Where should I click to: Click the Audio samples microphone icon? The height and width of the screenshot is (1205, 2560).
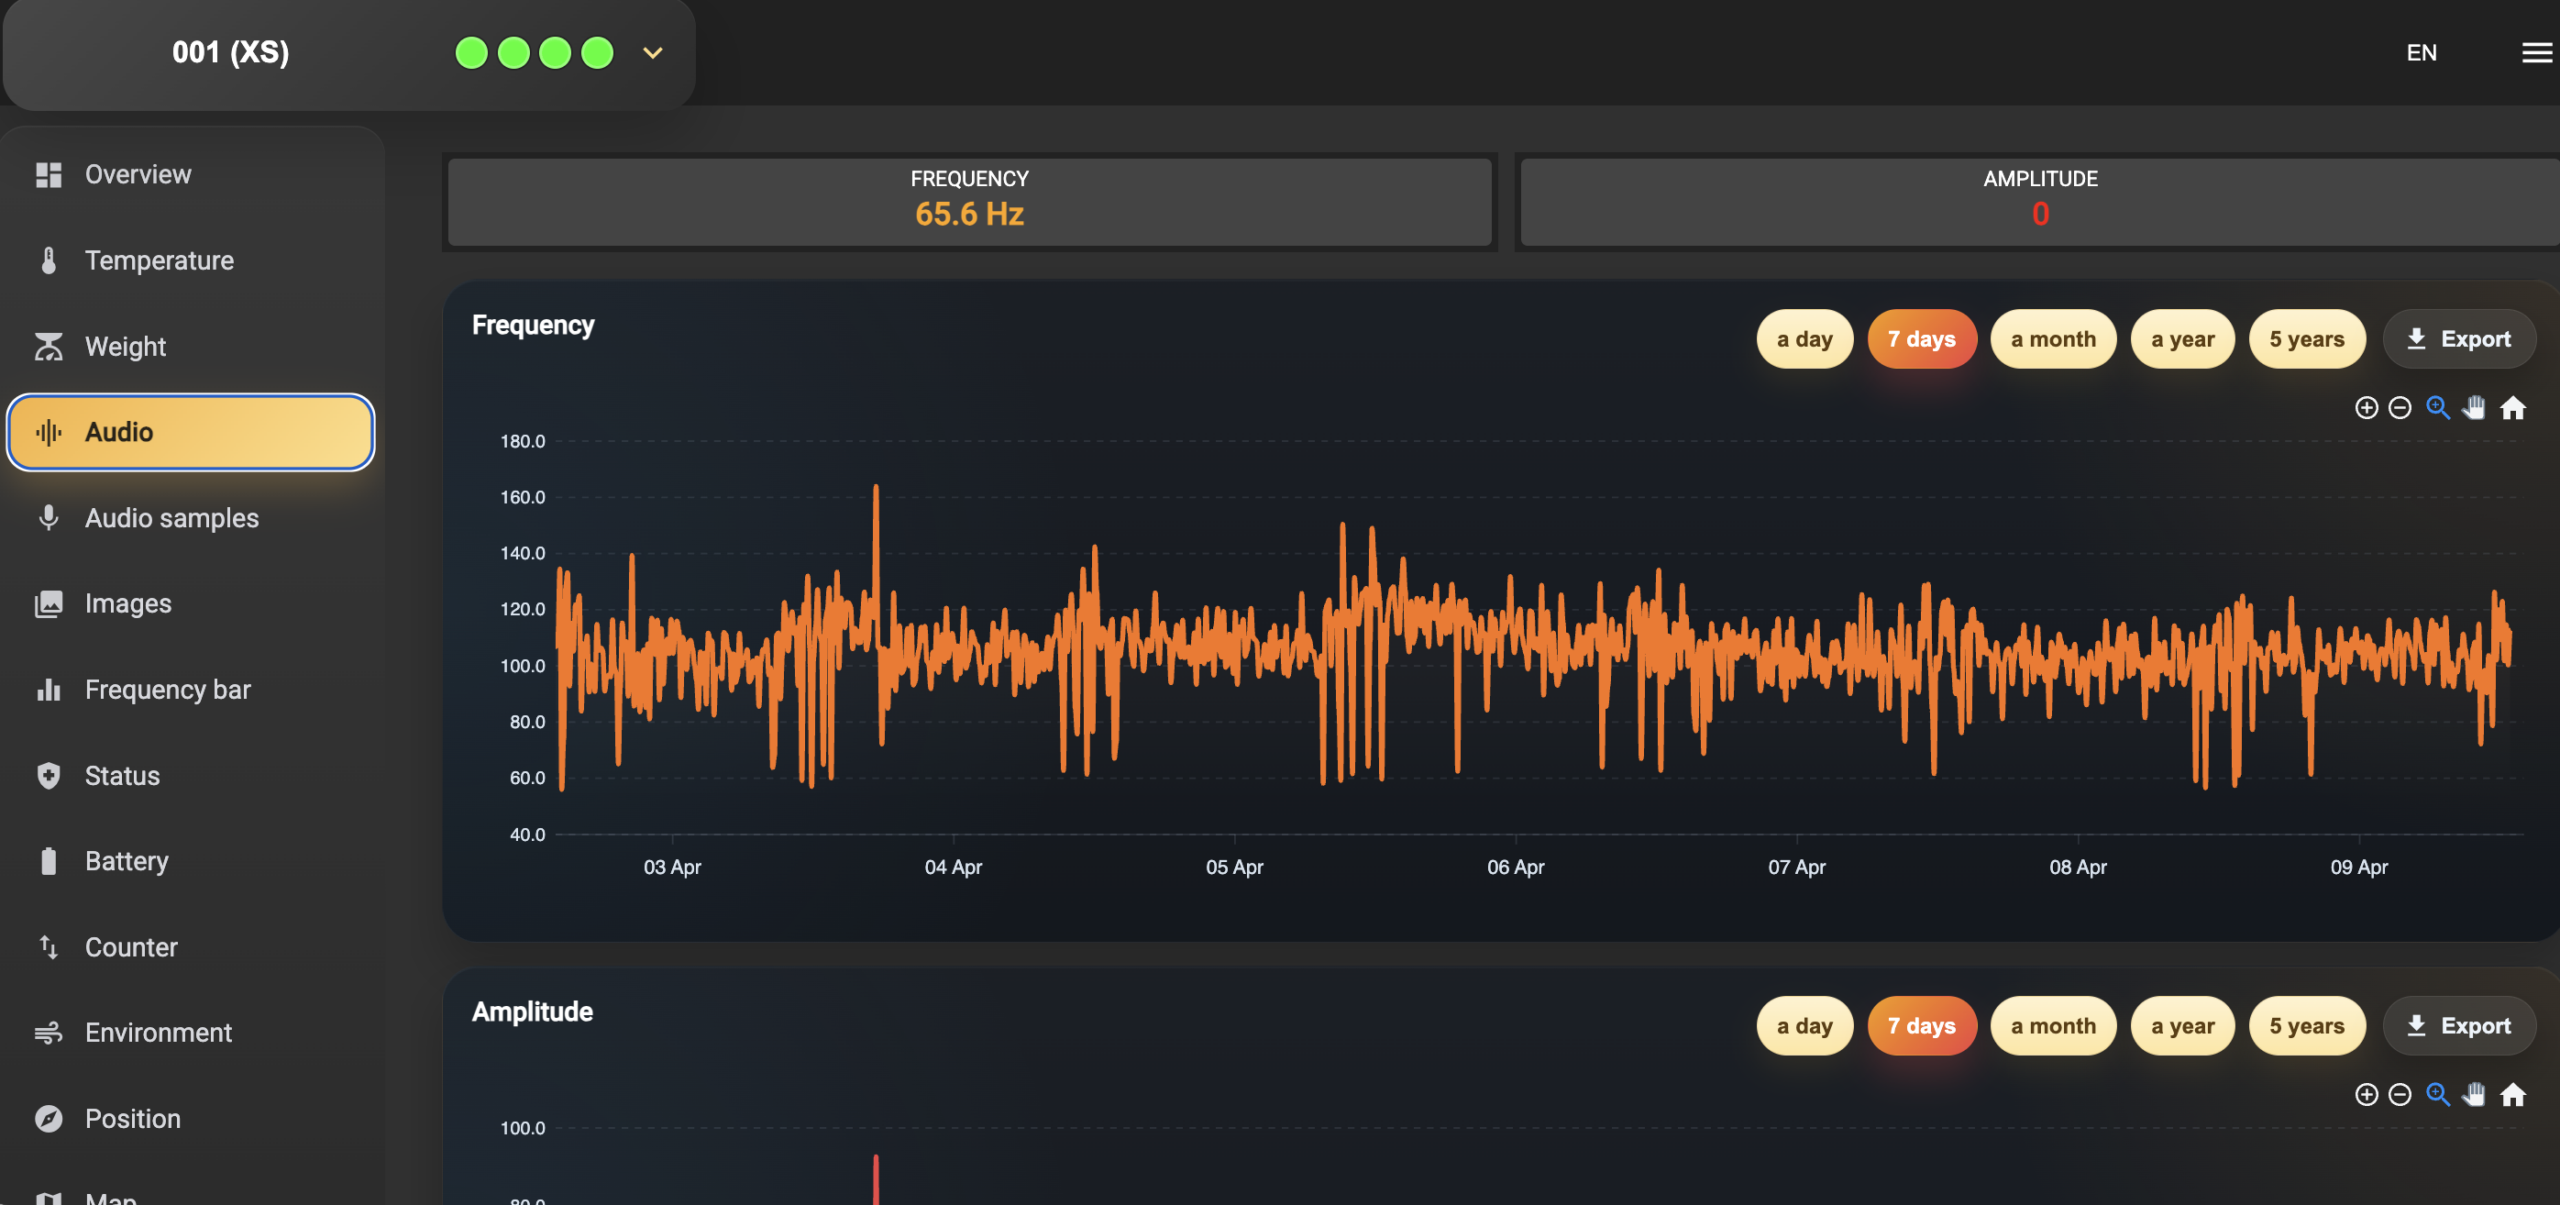pos(48,518)
